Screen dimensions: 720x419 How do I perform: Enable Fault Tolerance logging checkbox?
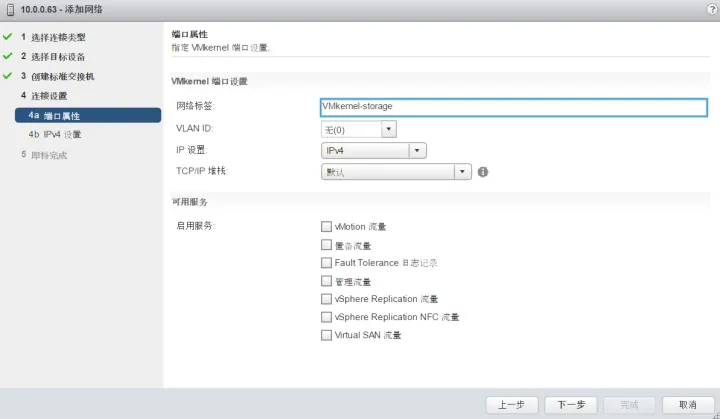326,263
